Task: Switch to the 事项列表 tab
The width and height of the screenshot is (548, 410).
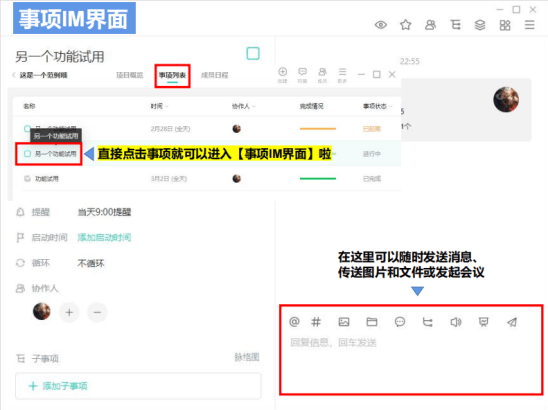Action: 172,75
